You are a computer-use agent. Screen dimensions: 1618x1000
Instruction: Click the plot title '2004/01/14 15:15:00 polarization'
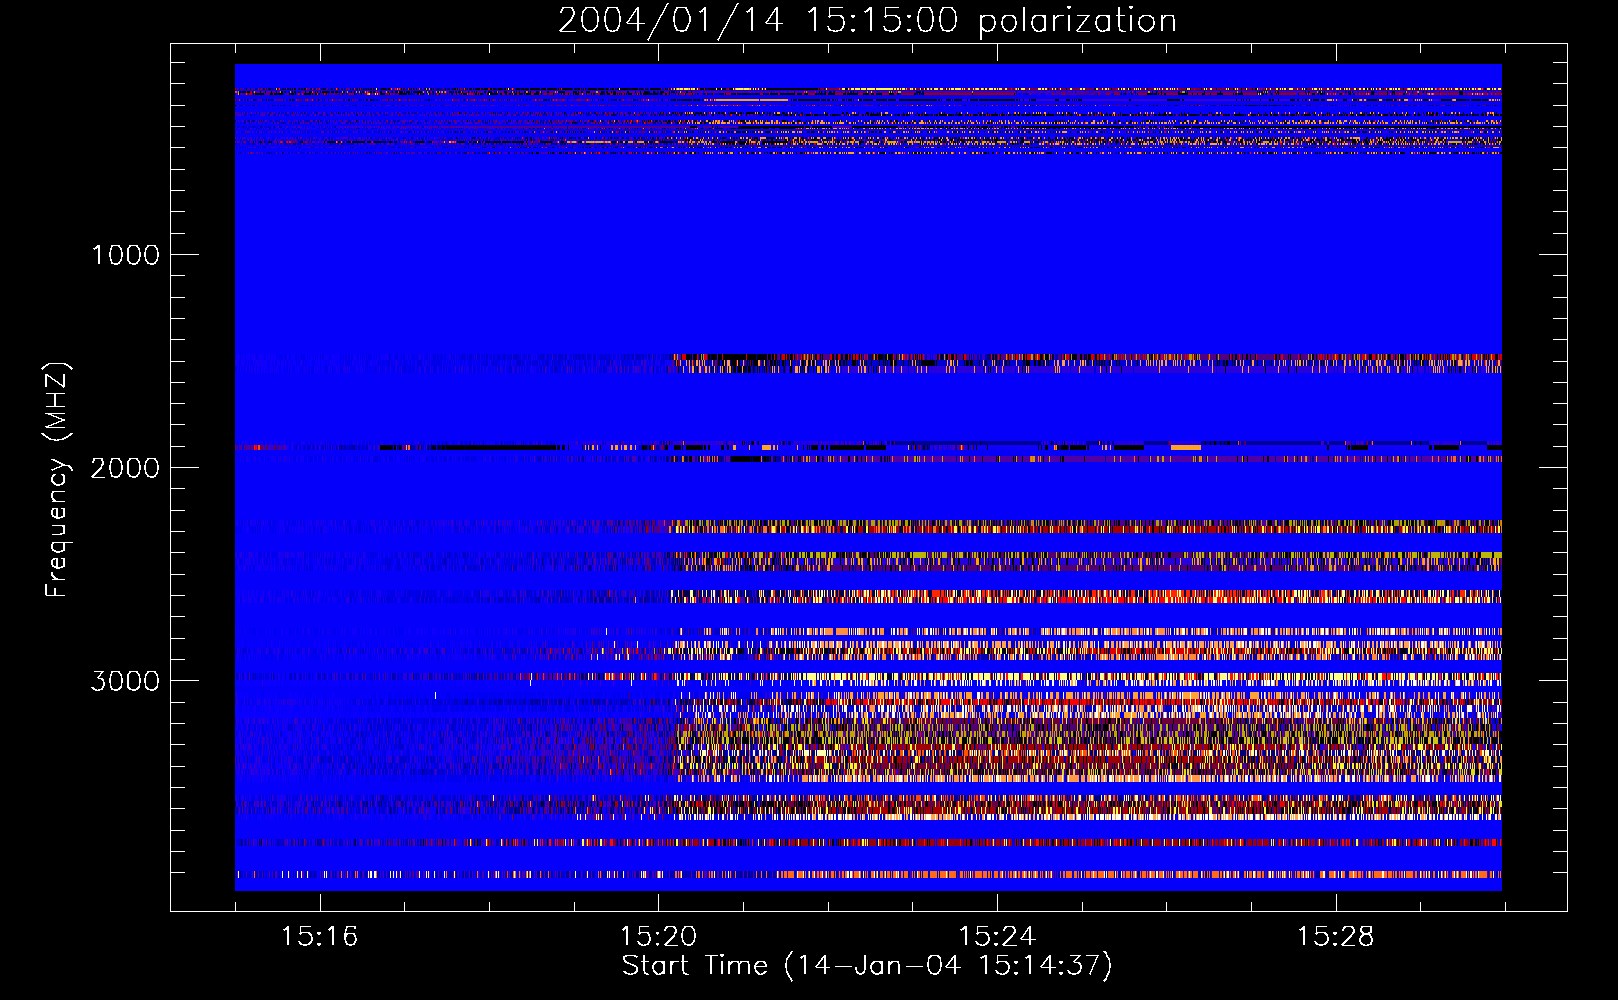tap(867, 21)
